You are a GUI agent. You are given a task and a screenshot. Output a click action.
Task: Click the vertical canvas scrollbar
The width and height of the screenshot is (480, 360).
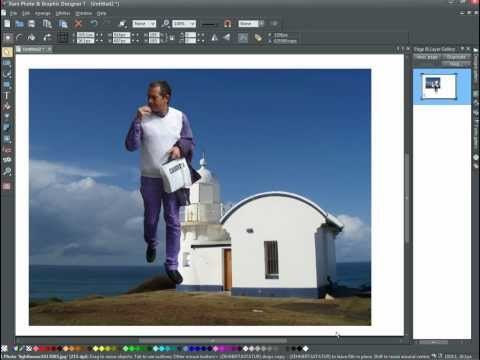(x=407, y=197)
